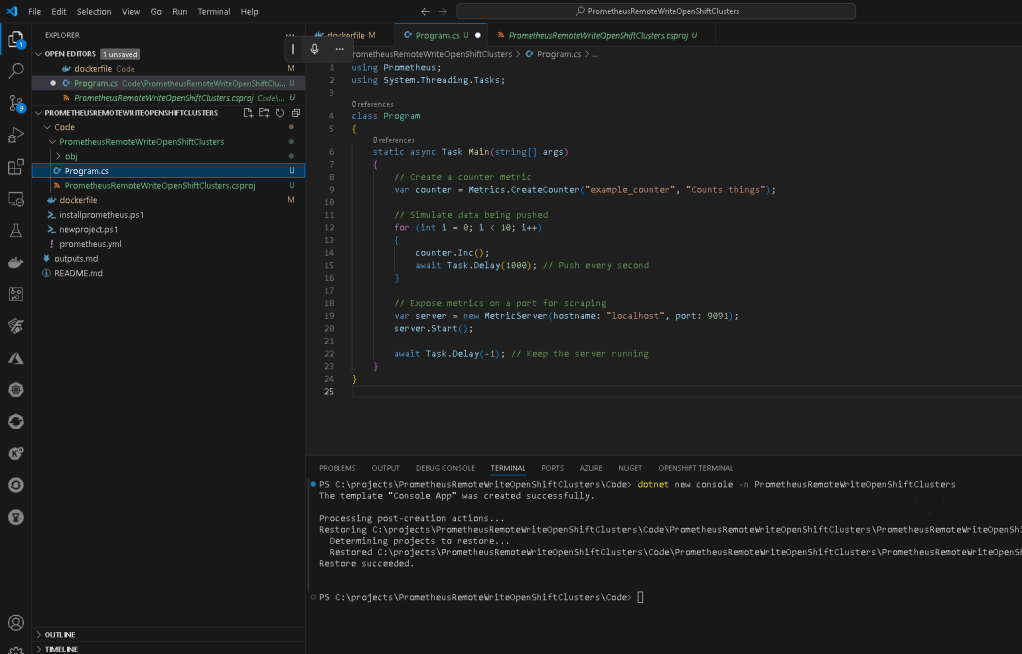This screenshot has height=654, width=1022.
Task: Go back with the navigation arrow
Action: pyautogui.click(x=425, y=11)
